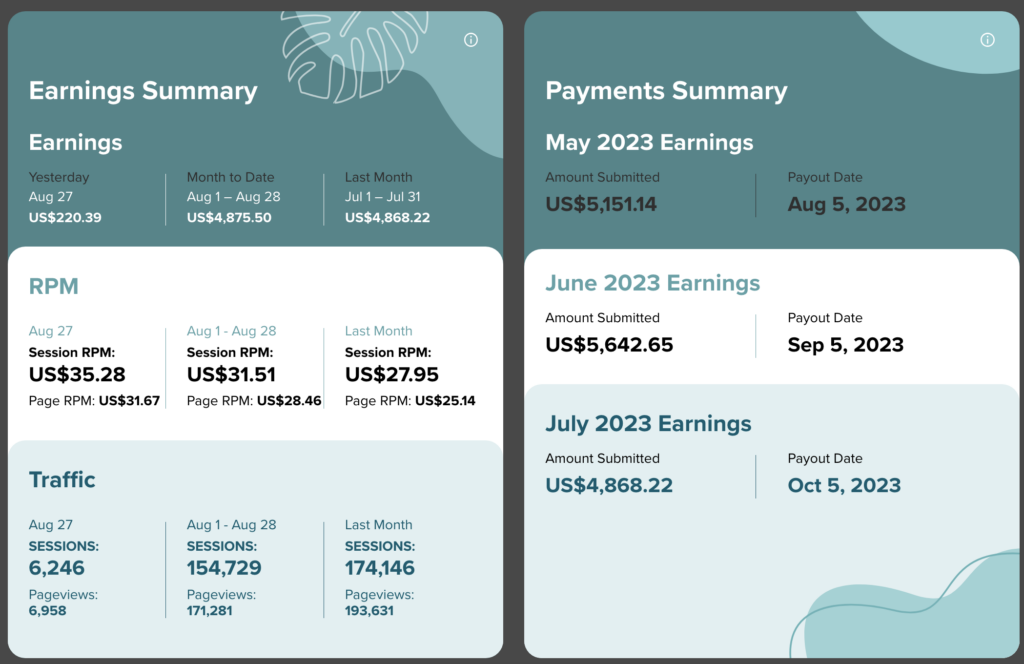
Task: Click Last Month Session RPM US$27.95
Action: [x=392, y=374]
